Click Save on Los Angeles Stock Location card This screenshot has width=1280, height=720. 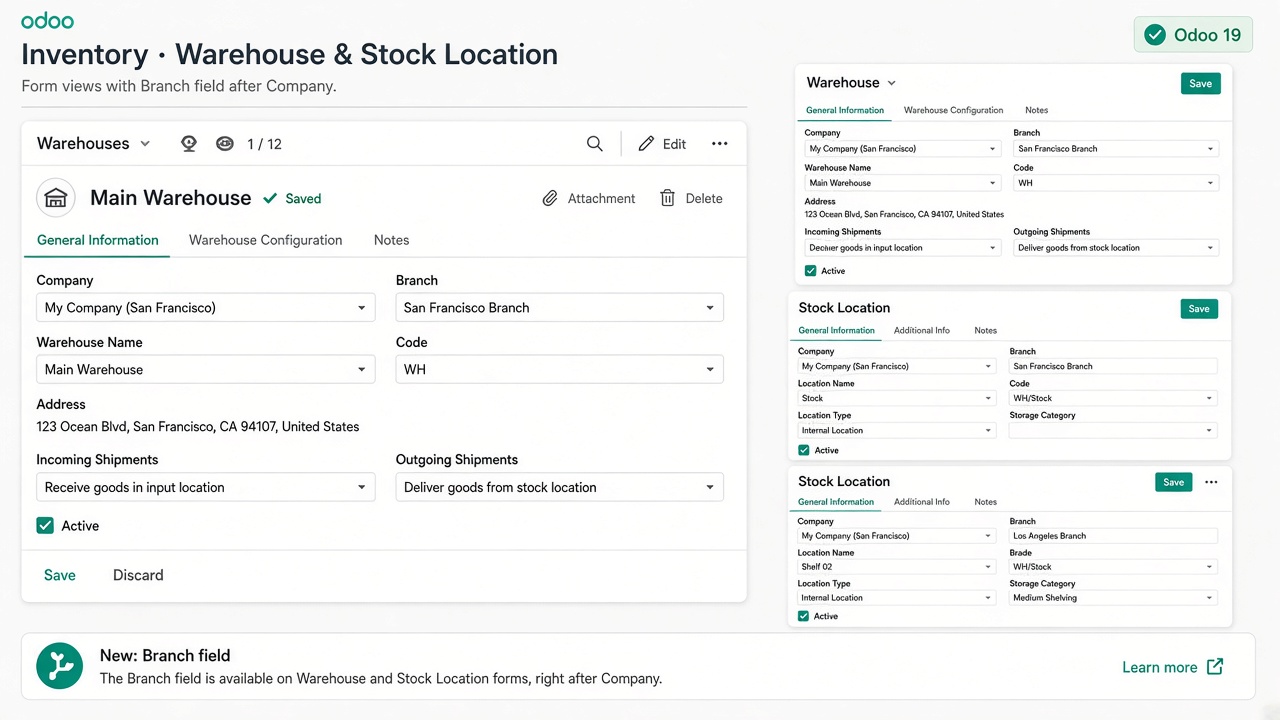coord(1174,482)
